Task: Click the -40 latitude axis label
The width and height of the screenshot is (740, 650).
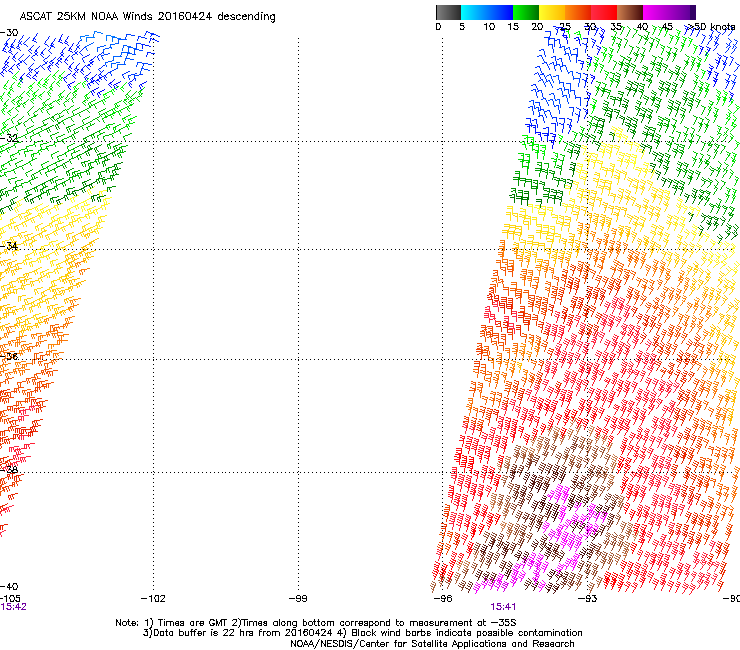Action: 9,587
